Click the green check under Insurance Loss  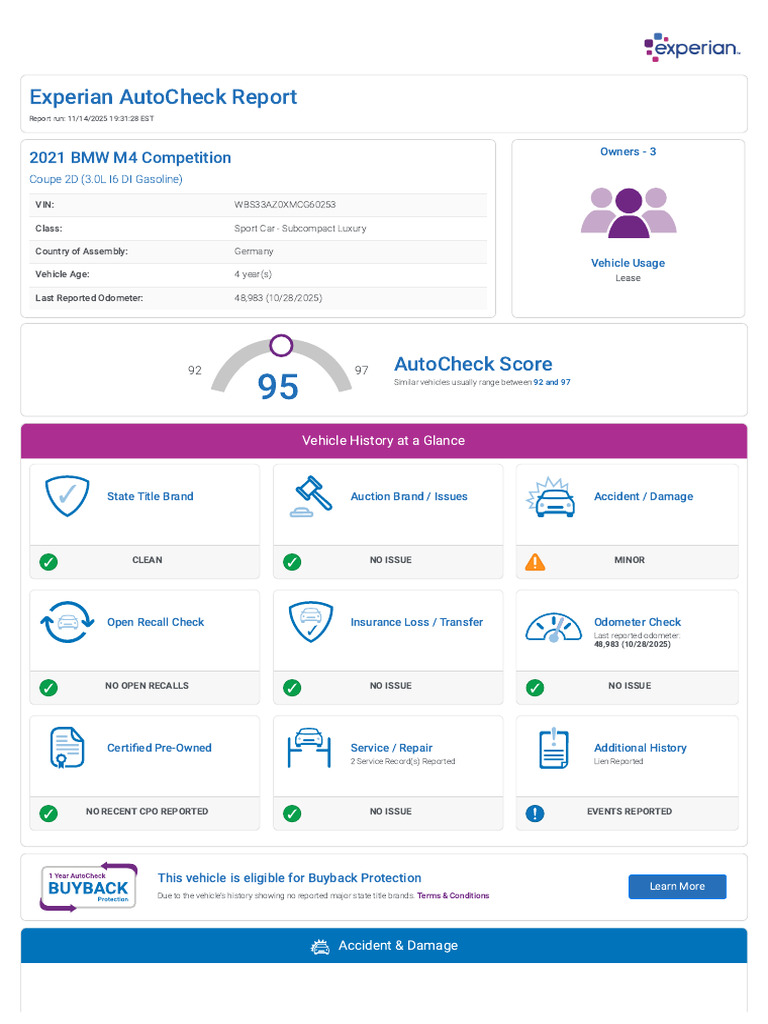tap(292, 688)
